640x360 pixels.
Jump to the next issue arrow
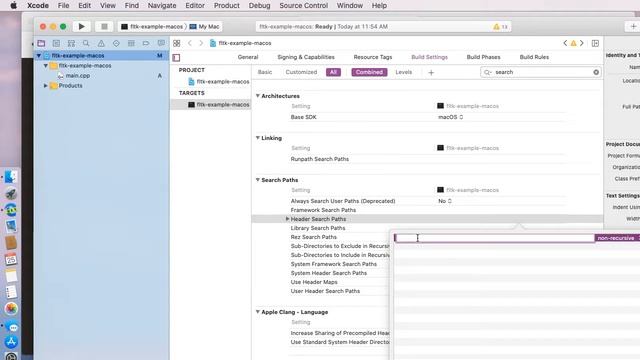pyautogui.click(x=582, y=43)
